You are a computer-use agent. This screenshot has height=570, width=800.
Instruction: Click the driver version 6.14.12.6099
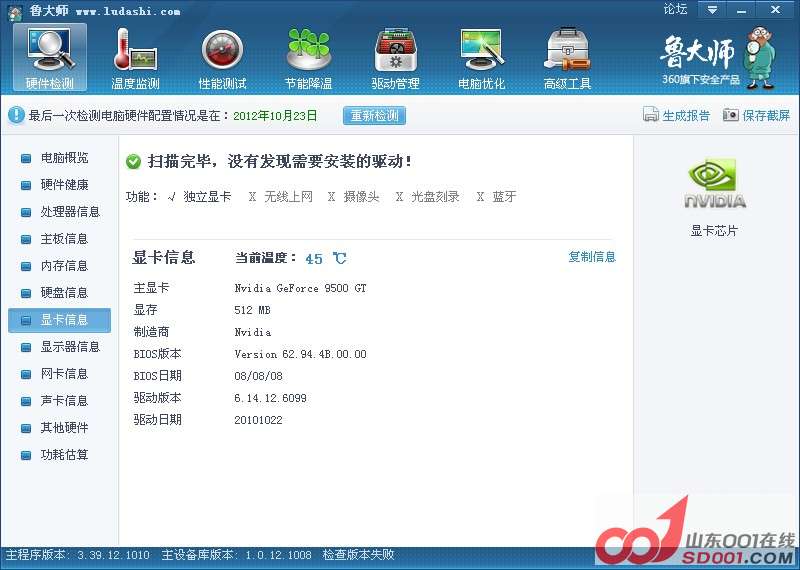point(270,398)
